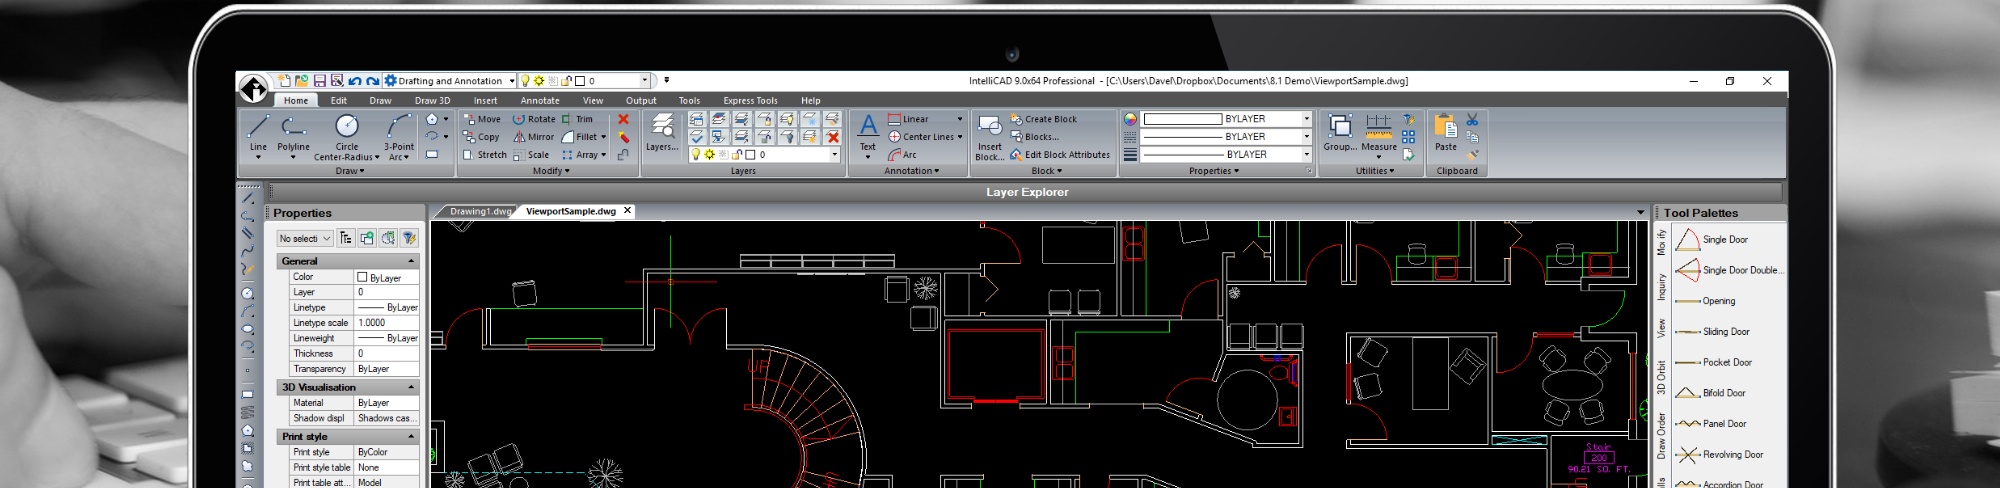Switch to the Annotate ribbon tab
The height and width of the screenshot is (488, 2000).
540,101
